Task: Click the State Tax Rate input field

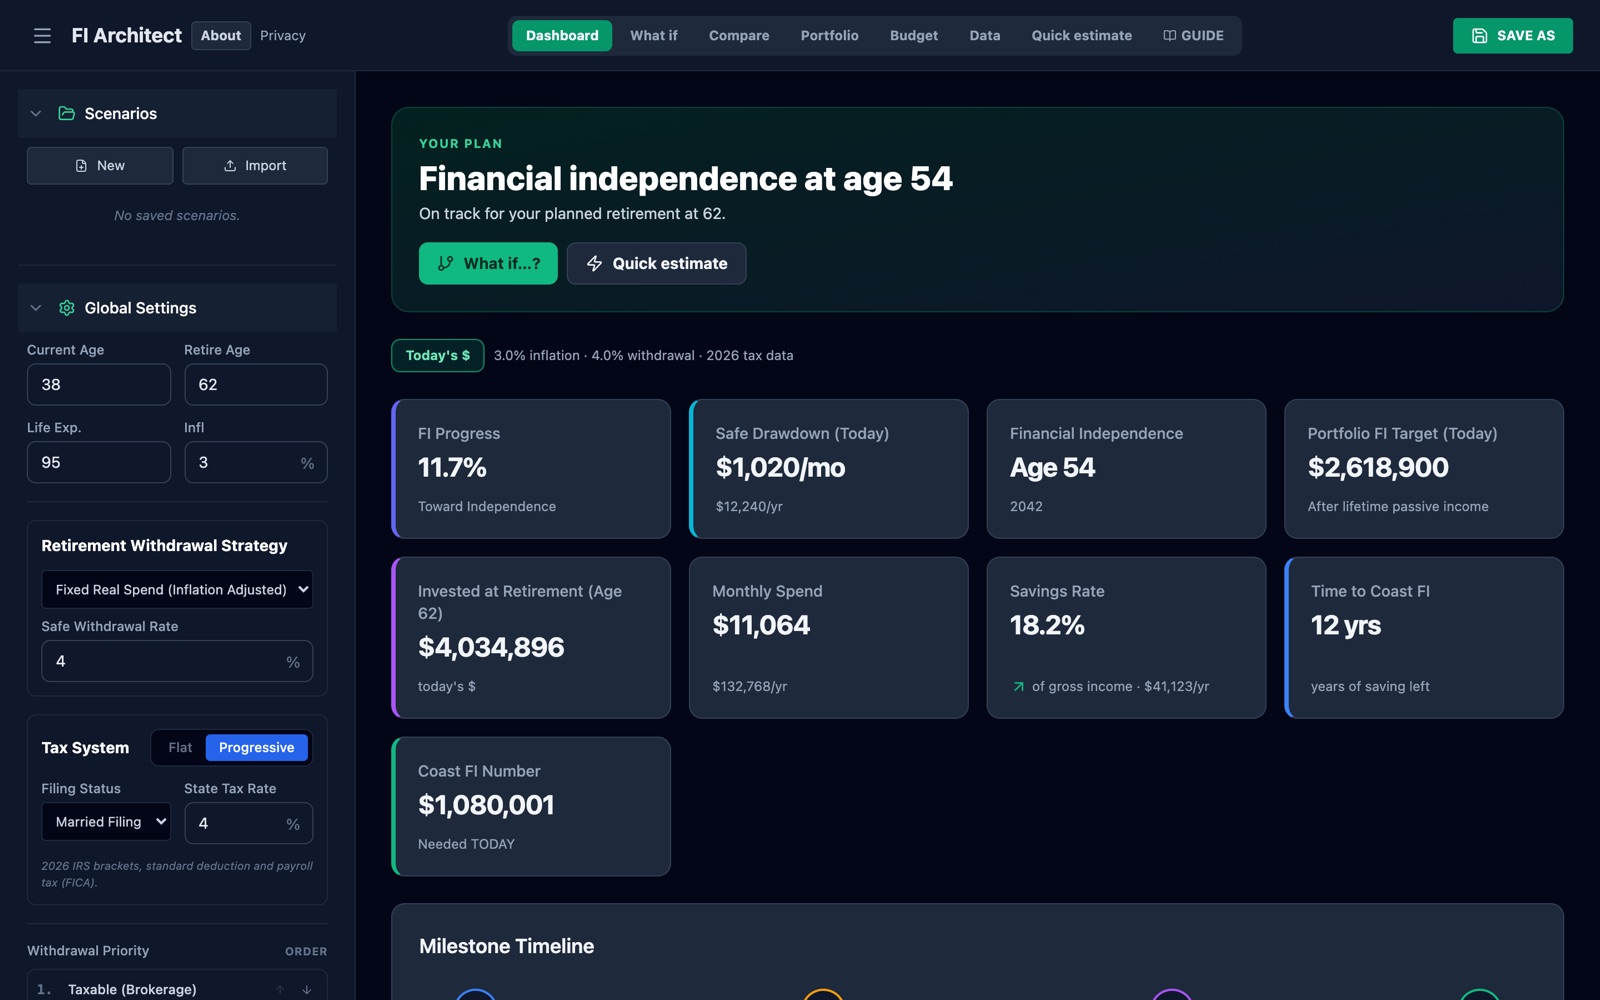Action: 249,824
